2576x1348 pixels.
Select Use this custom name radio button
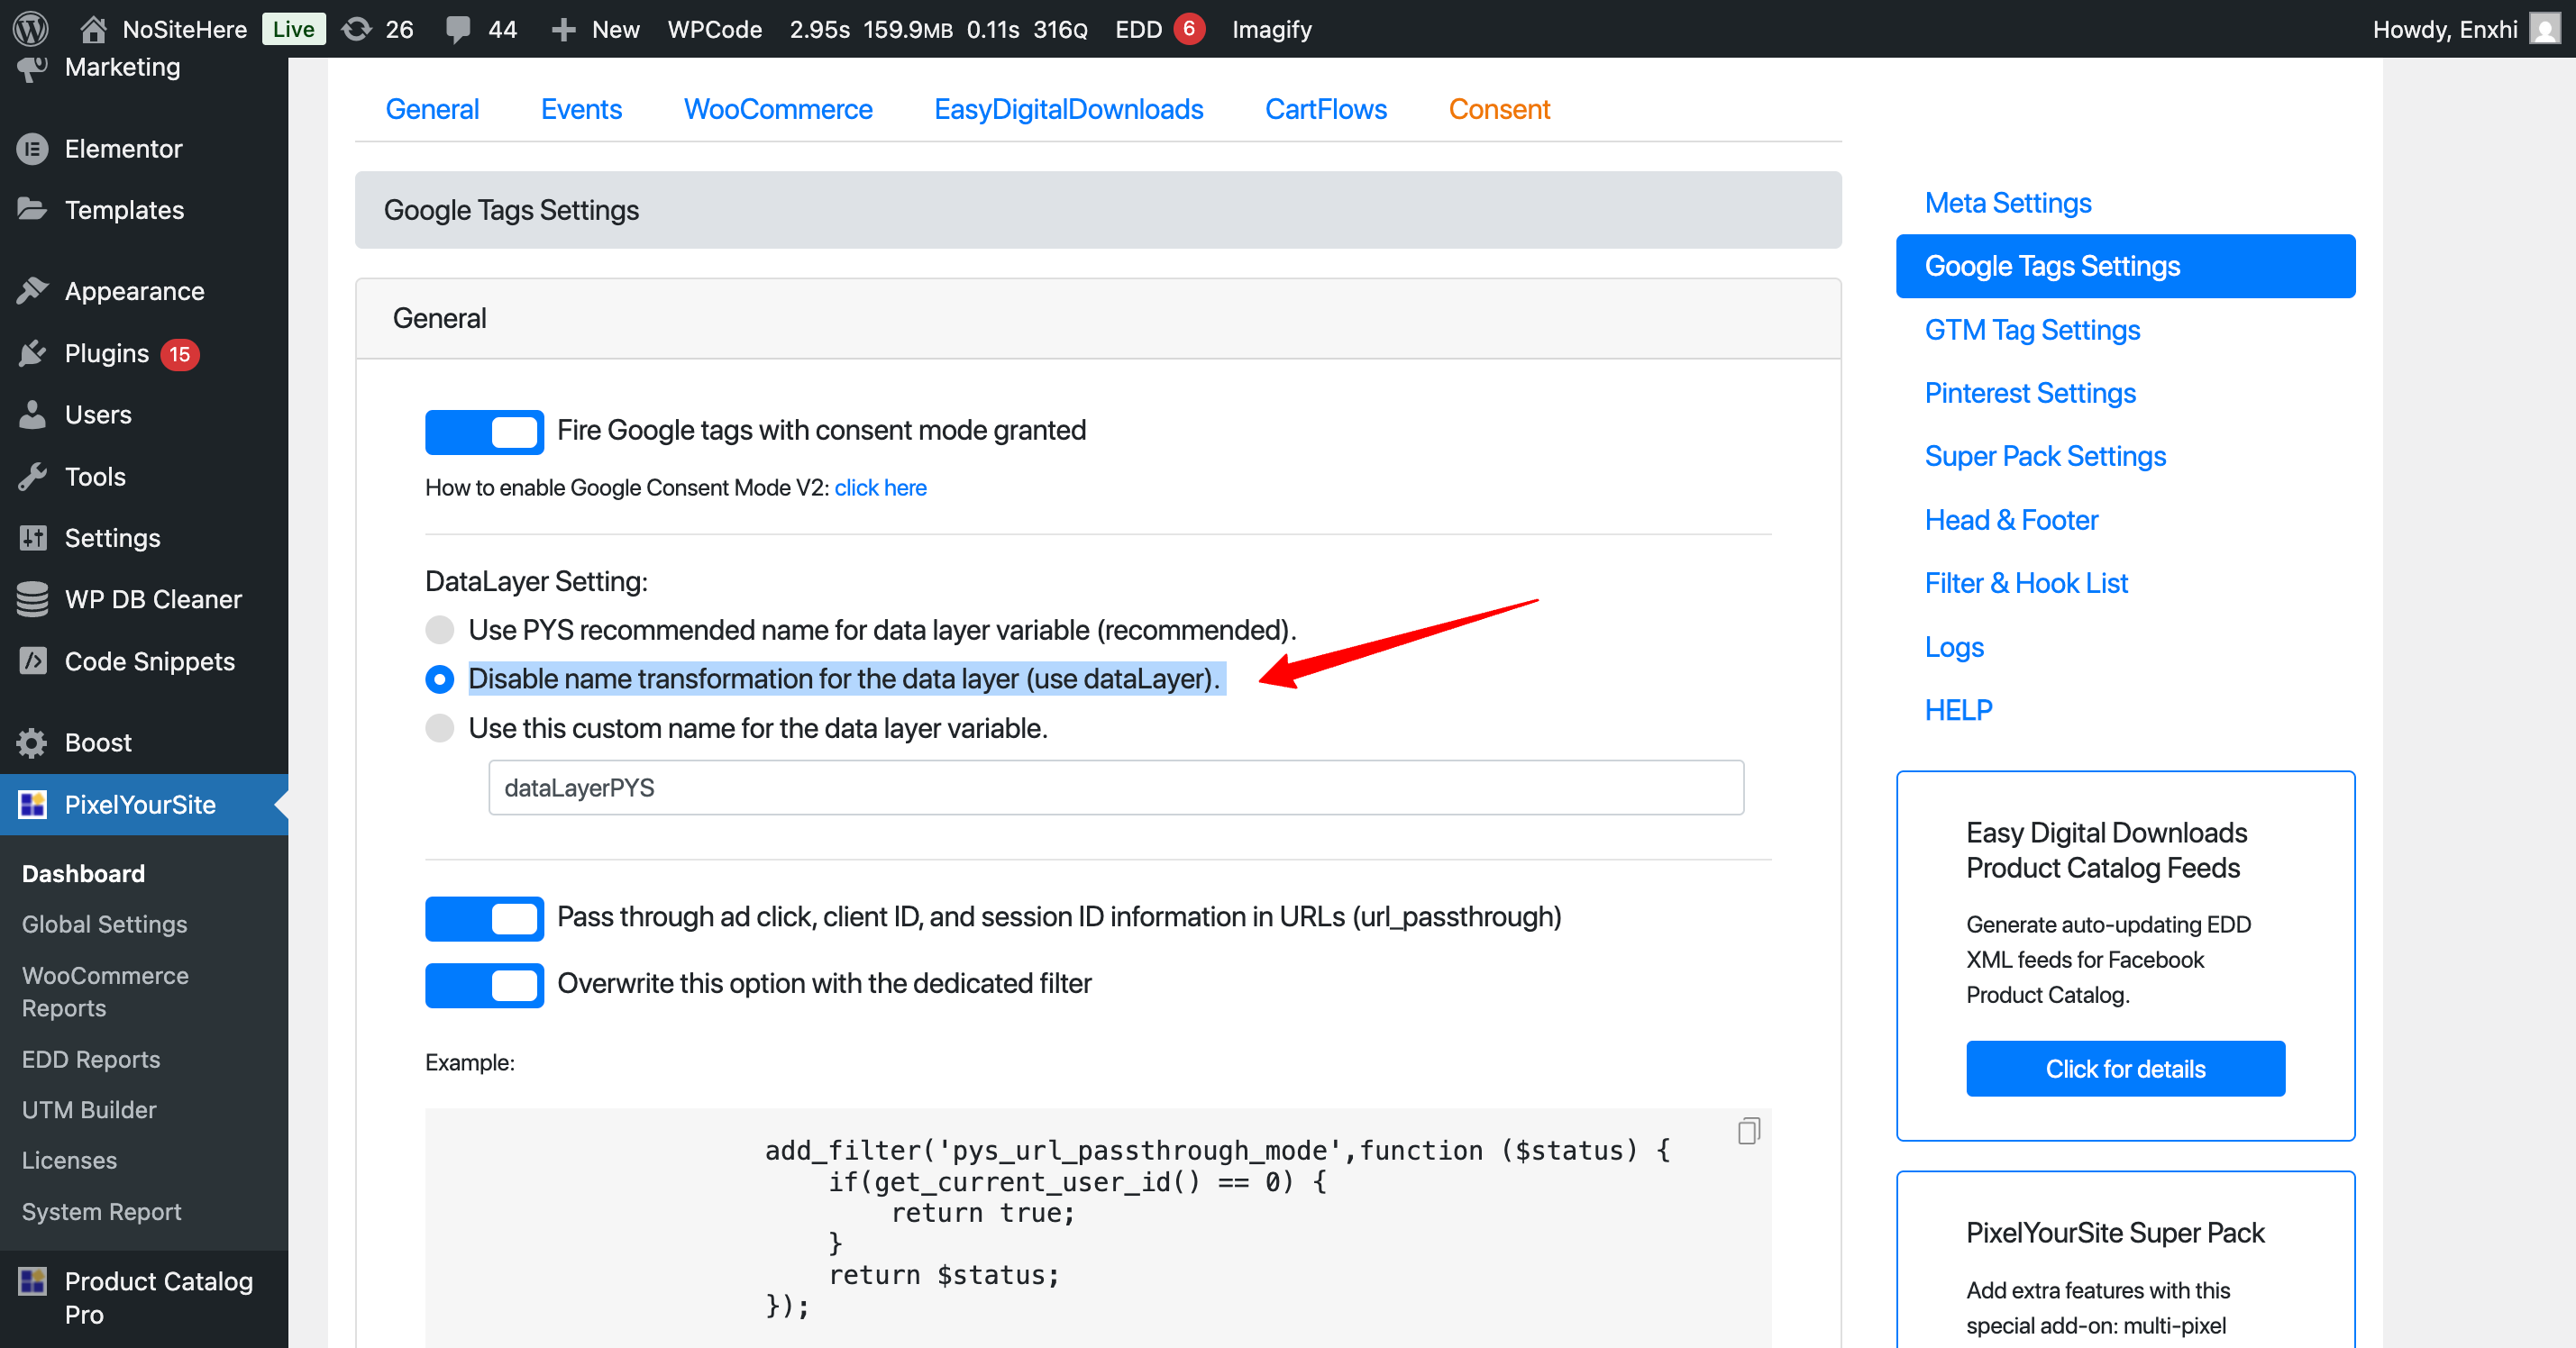(x=440, y=728)
